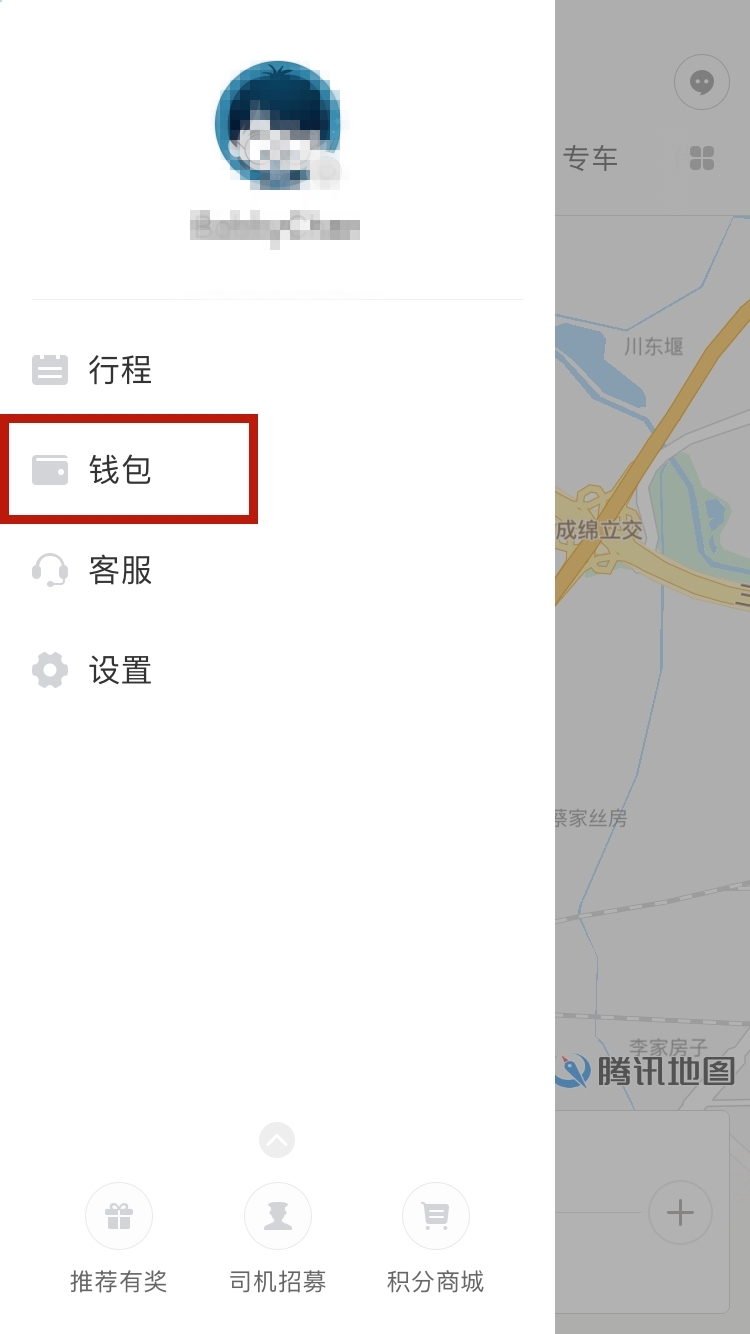Tap the blurred username under avatar
This screenshot has width=750, height=1334.
pos(275,227)
